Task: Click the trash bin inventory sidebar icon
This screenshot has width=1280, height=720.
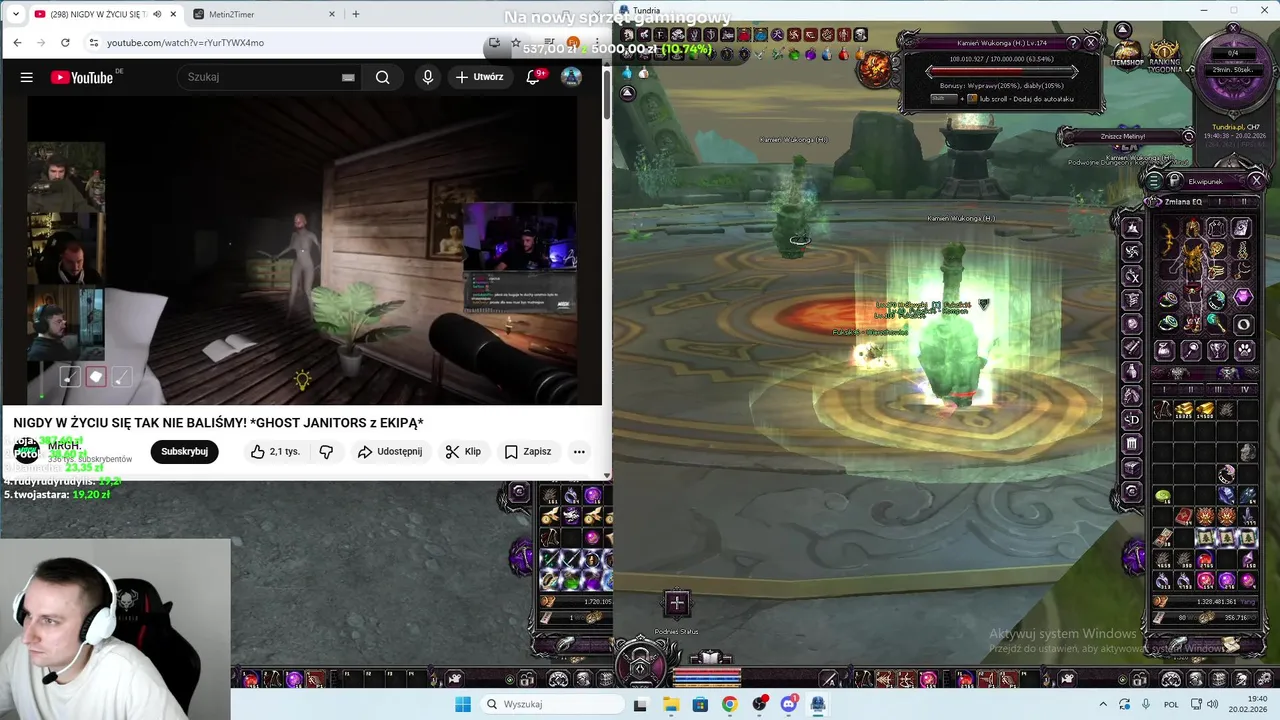Action: coord(1132,444)
